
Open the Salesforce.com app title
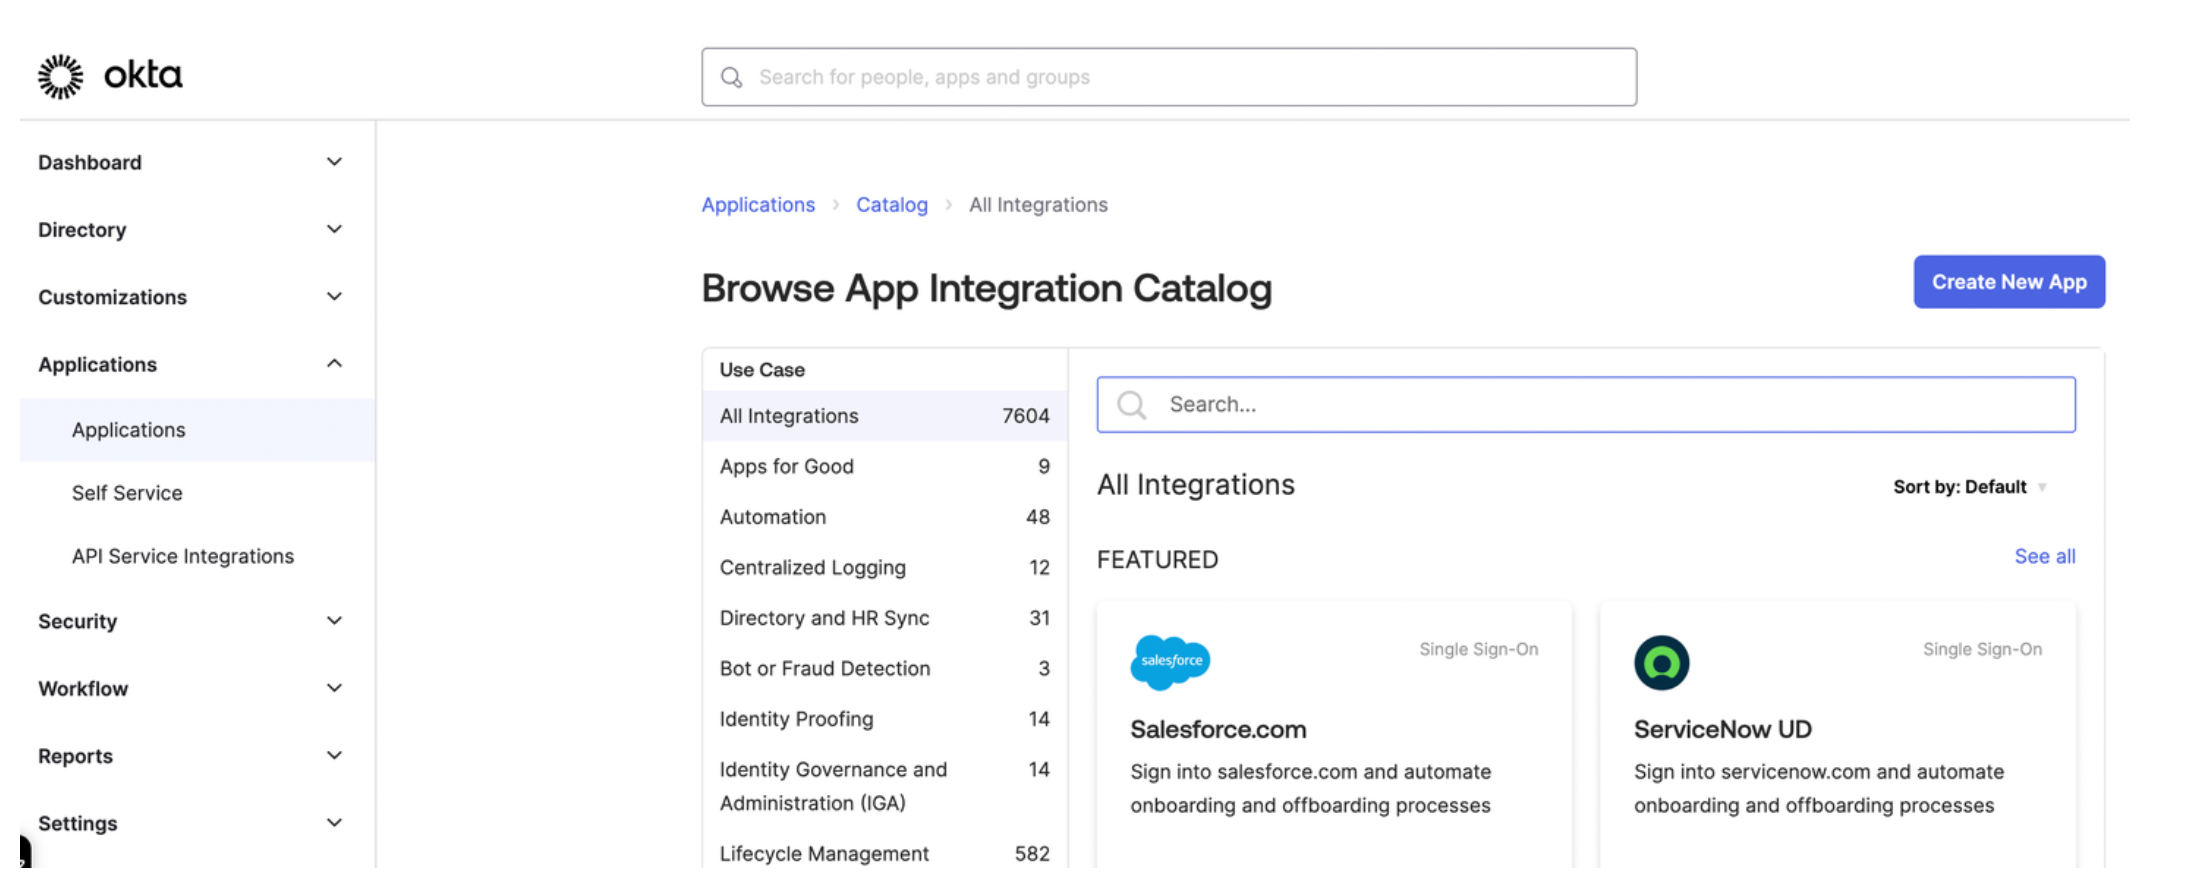[1218, 729]
